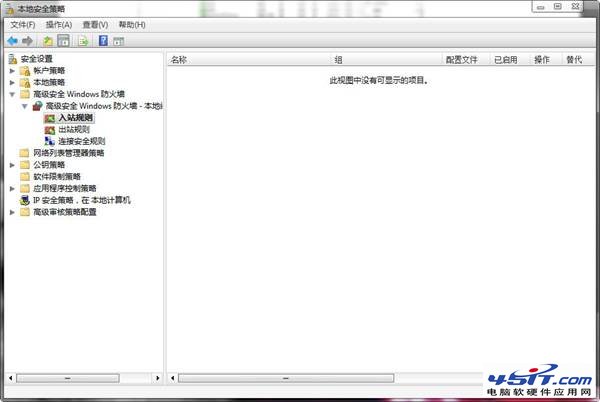Click tree pane scrollbar right arrow

[158, 378]
